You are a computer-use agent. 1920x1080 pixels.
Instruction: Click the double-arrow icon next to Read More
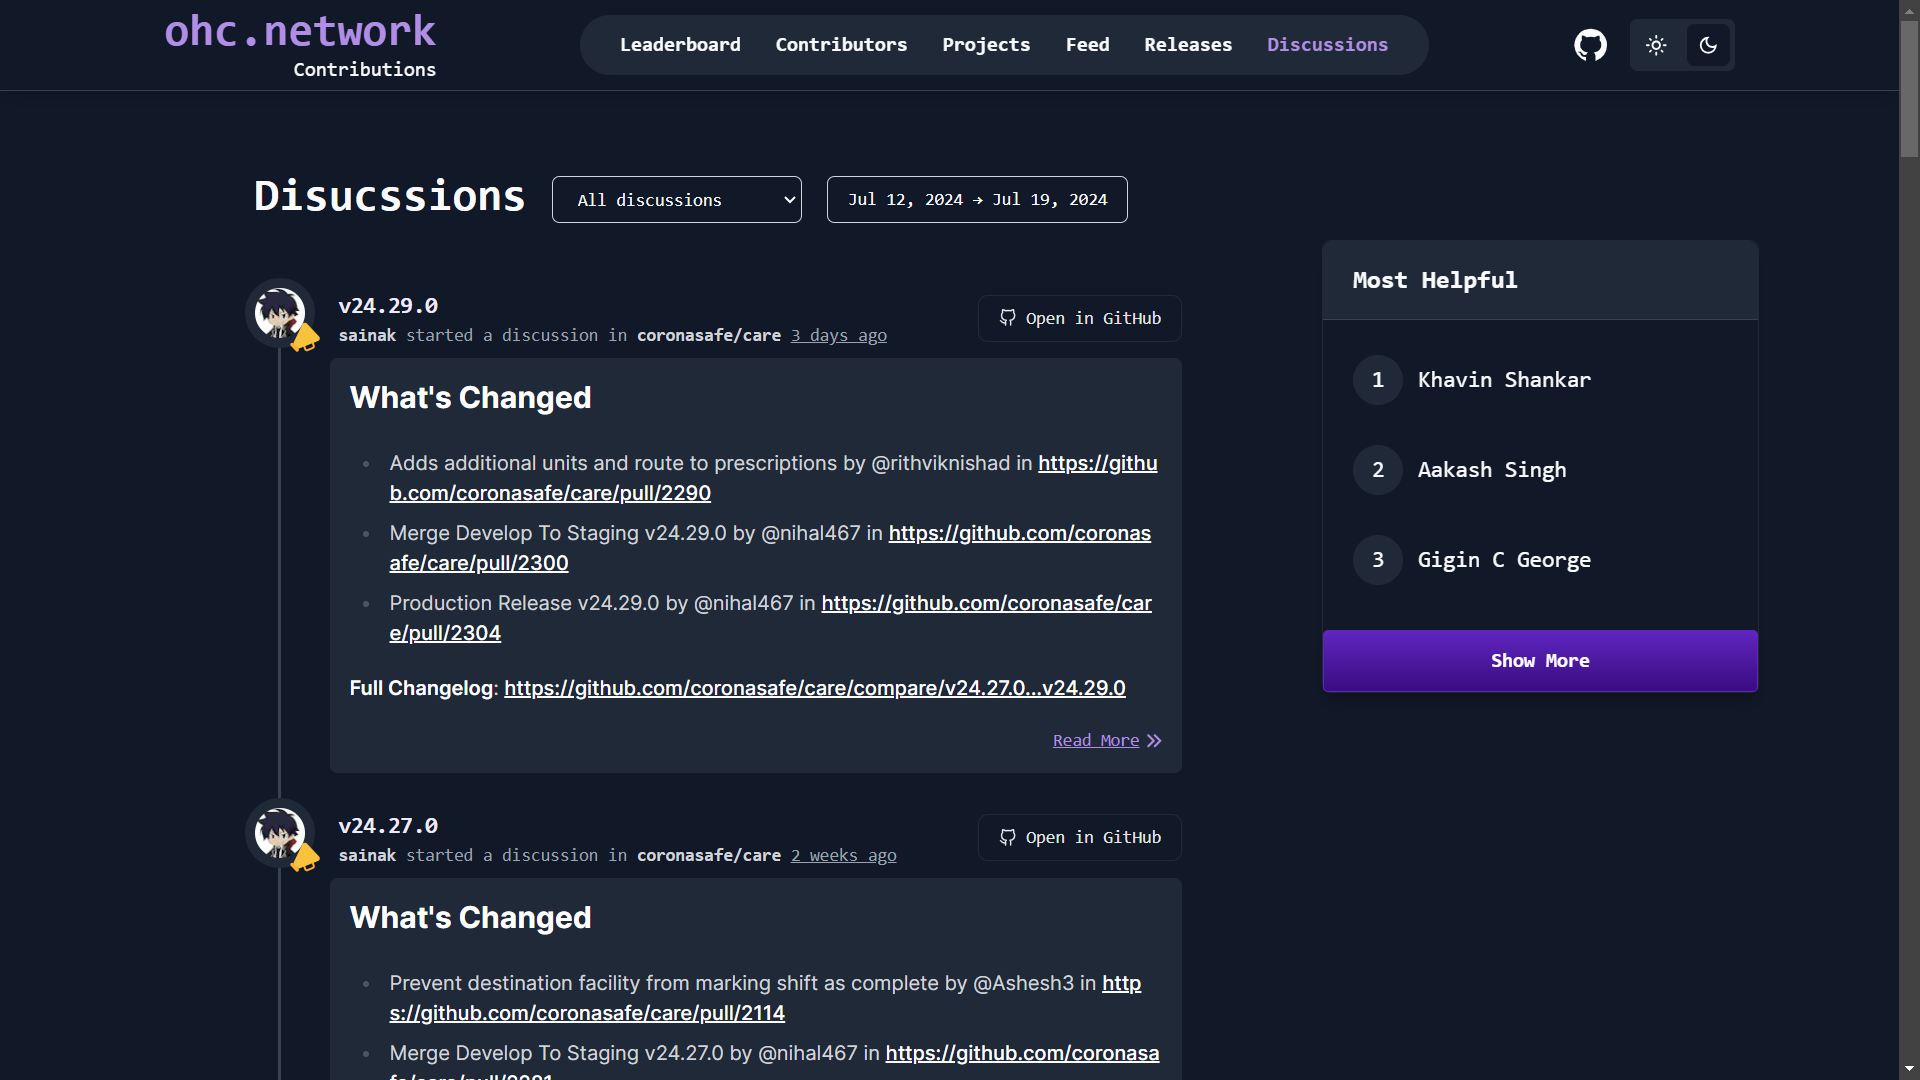point(1156,740)
